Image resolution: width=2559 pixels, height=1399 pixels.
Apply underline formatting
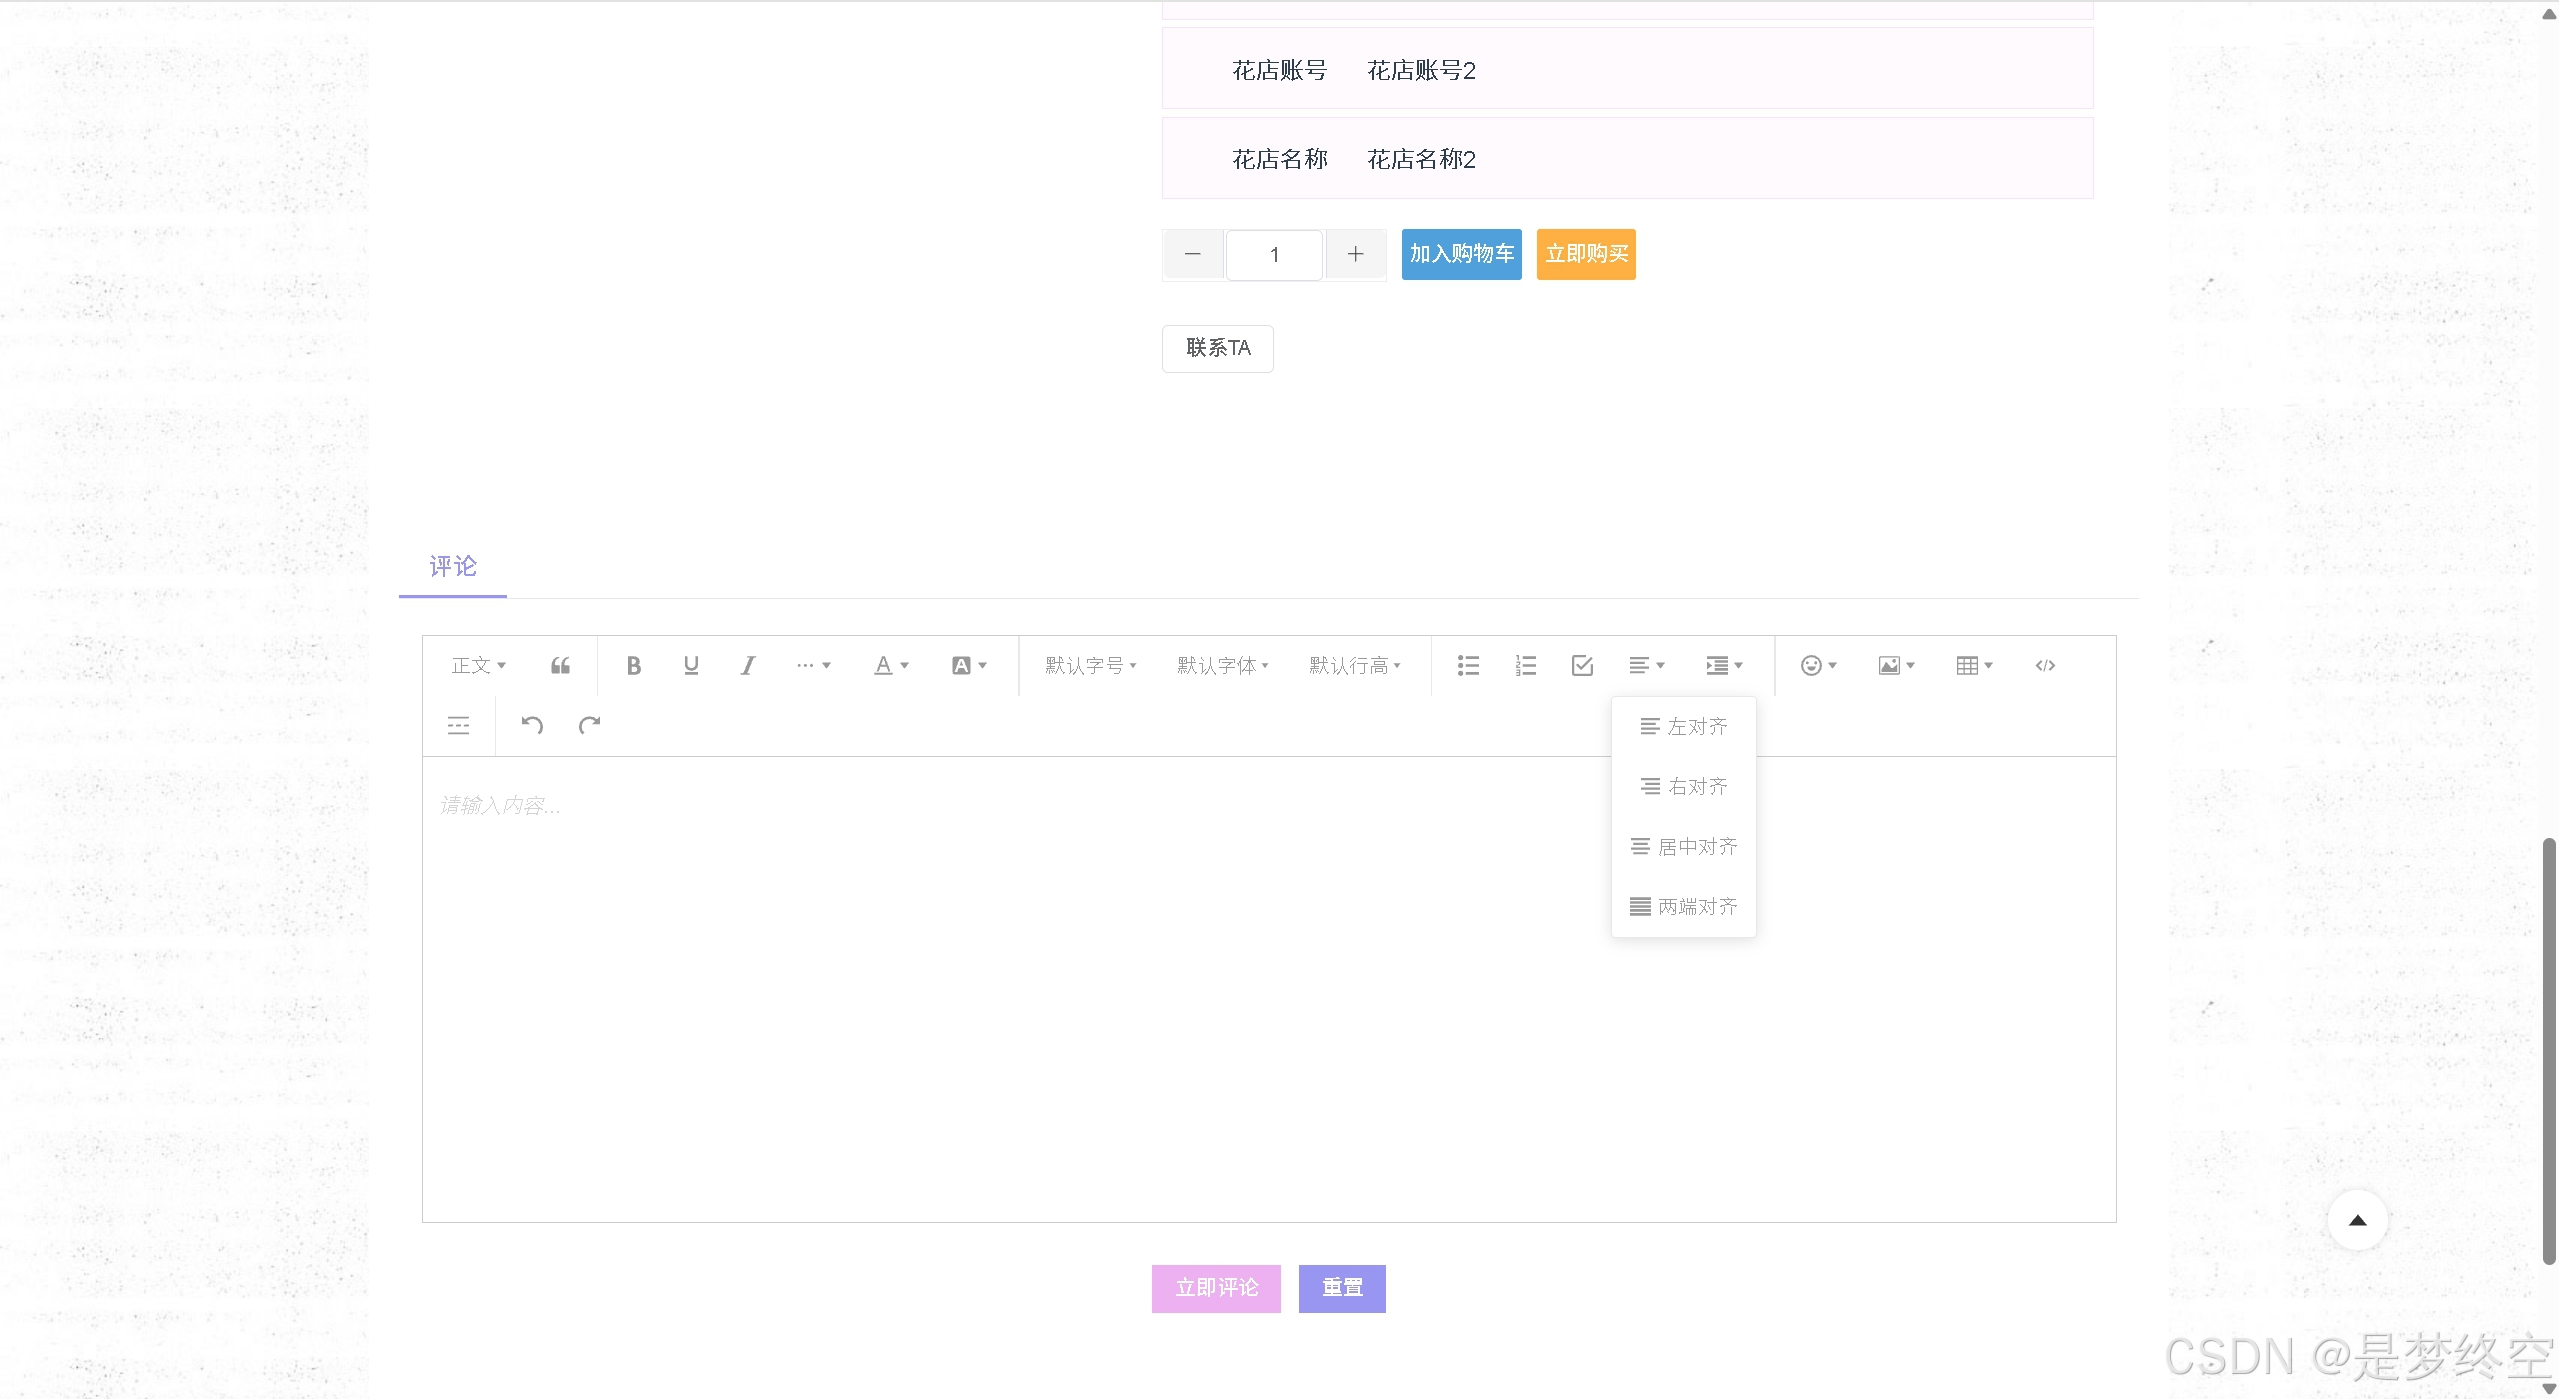pos(690,665)
